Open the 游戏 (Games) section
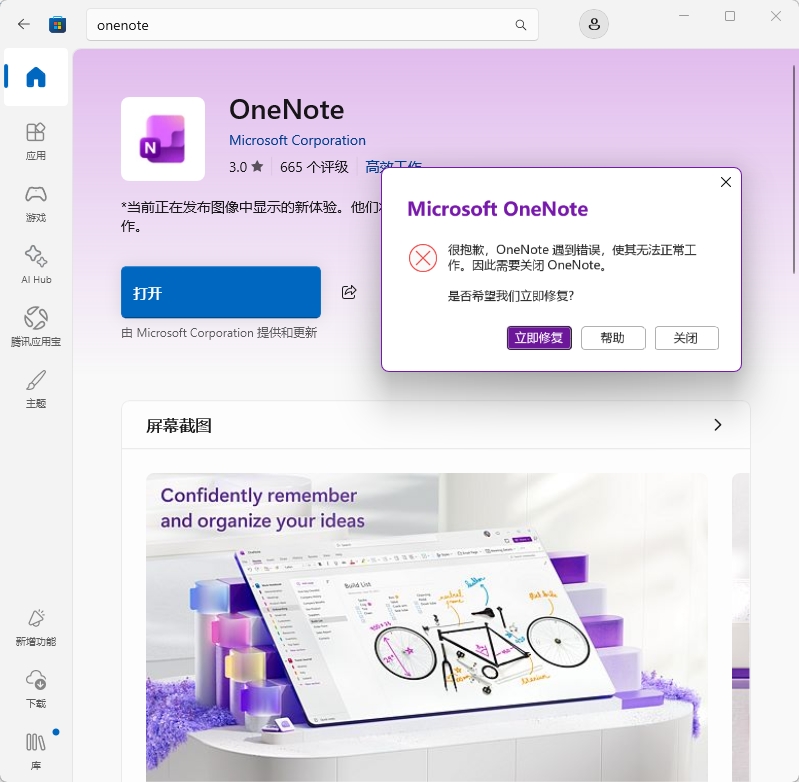Image resolution: width=799 pixels, height=782 pixels. pos(36,203)
